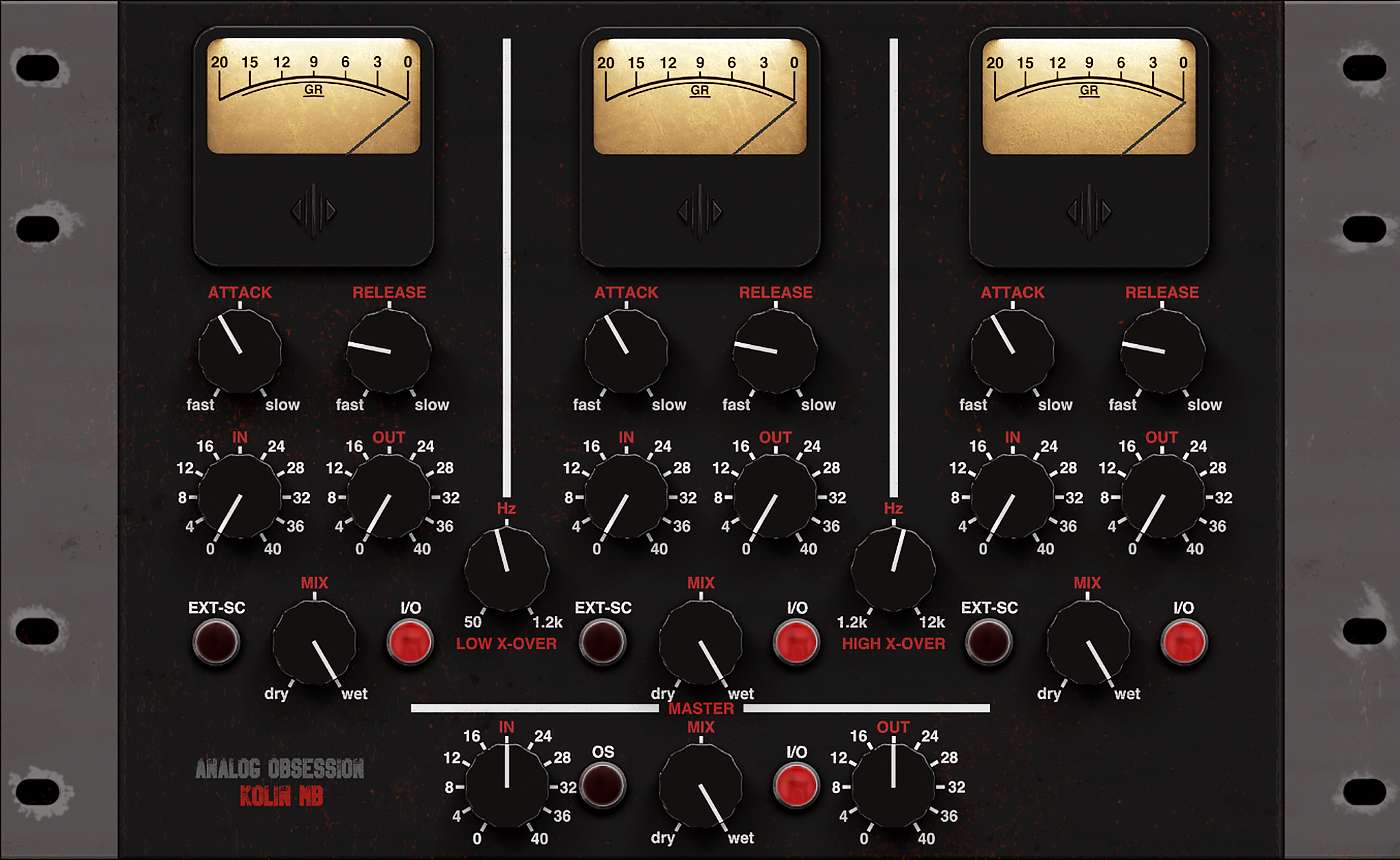The image size is (1400, 860).
Task: Toggle the low band EXT-SC button
Action: [217, 641]
